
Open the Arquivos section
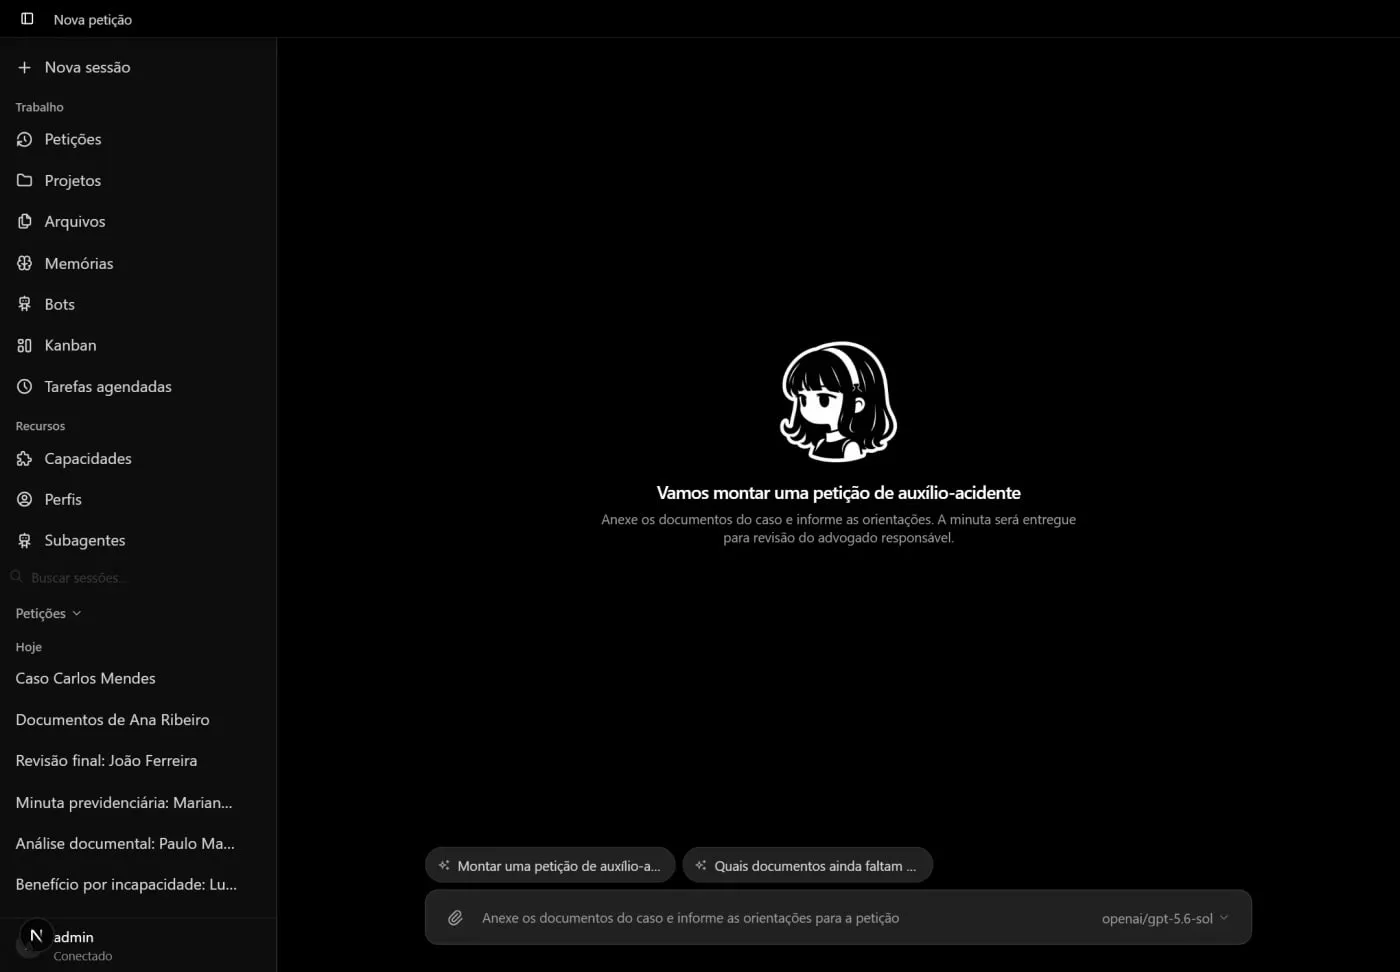[x=138, y=221]
